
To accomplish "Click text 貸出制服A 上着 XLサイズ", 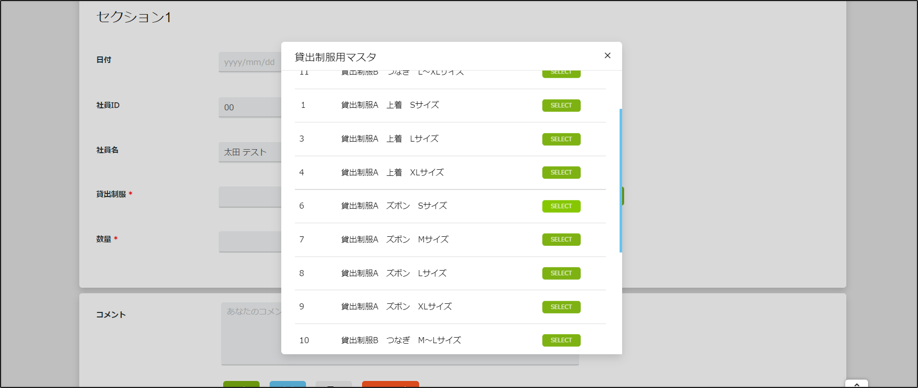I will (392, 173).
